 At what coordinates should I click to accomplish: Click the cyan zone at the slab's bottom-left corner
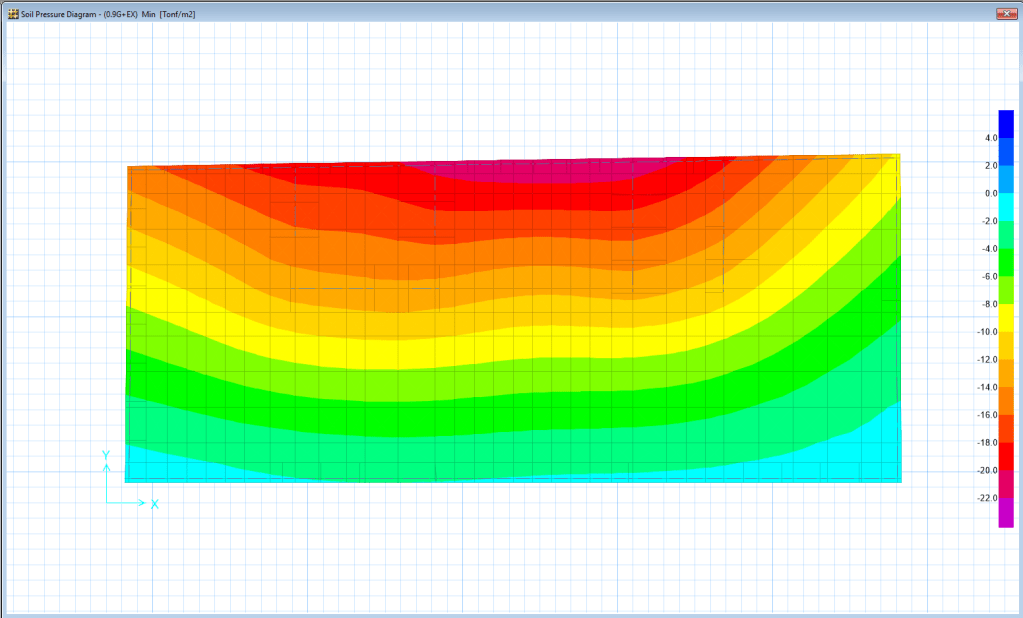click(160, 463)
